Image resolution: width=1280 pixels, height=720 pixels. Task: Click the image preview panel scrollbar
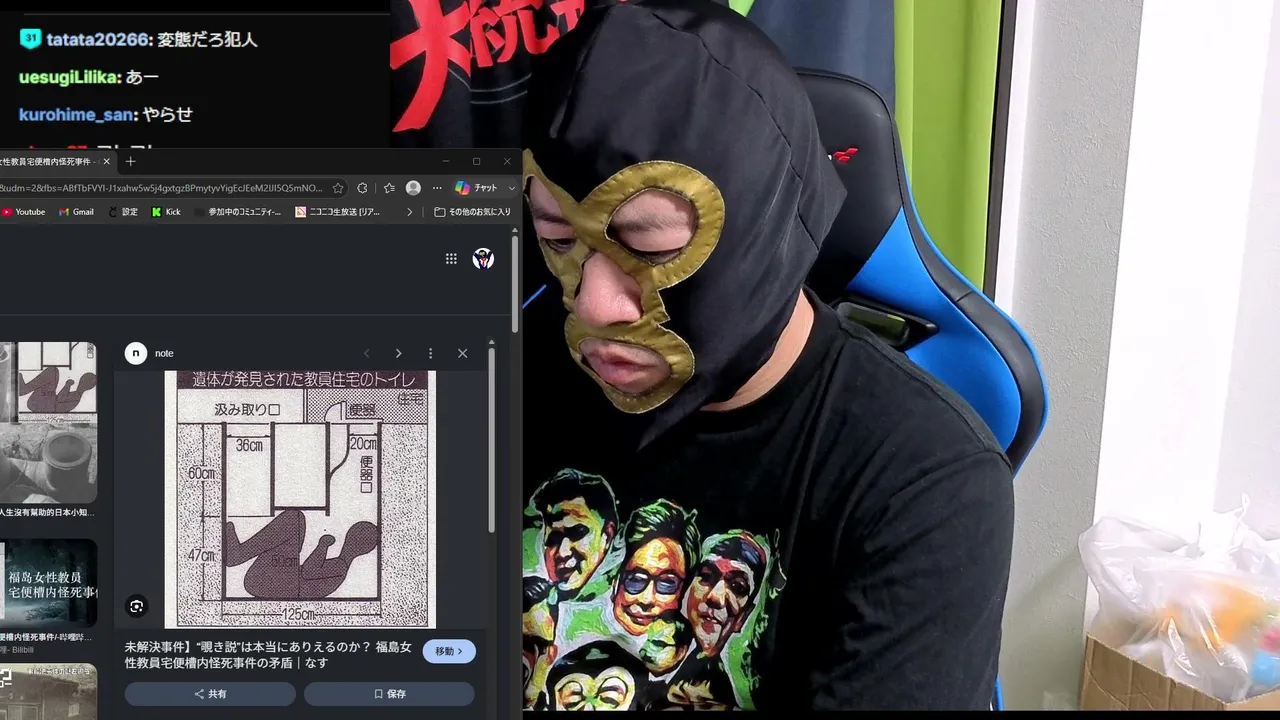click(x=491, y=440)
